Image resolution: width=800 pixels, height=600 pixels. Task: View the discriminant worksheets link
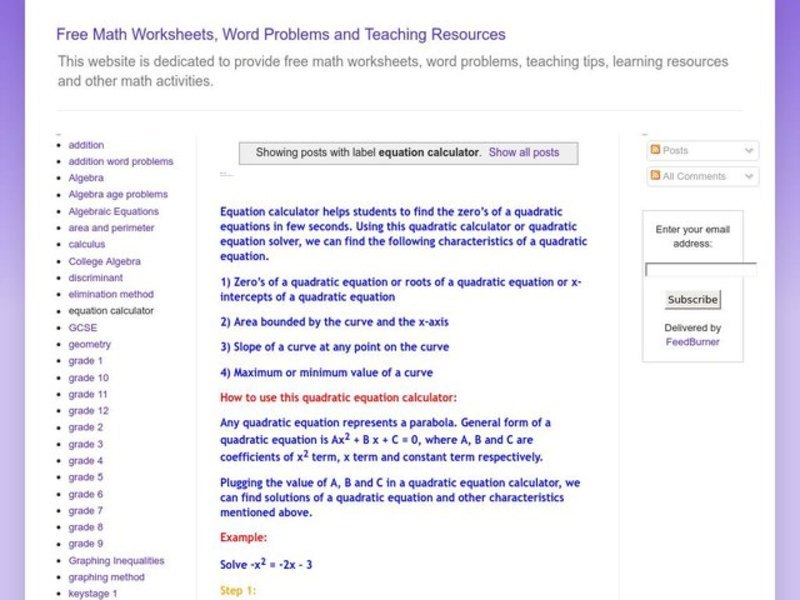click(x=96, y=277)
